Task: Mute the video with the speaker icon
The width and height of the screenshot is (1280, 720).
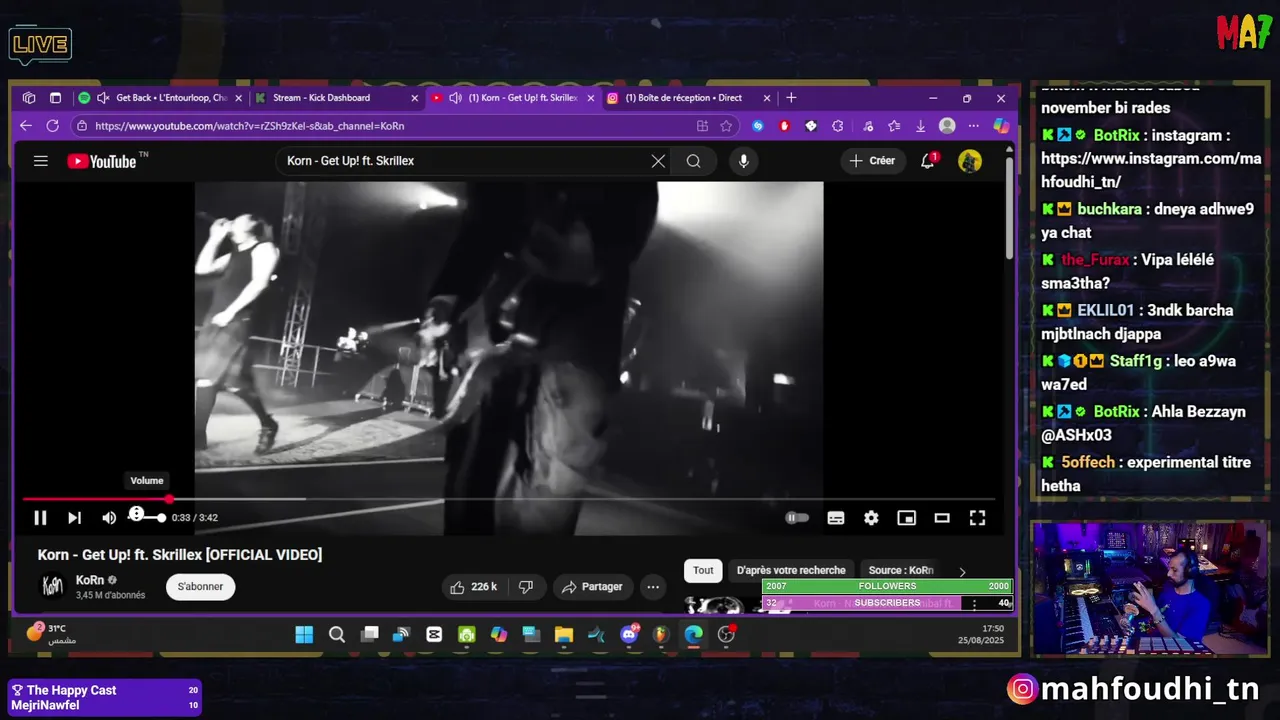Action: [109, 518]
